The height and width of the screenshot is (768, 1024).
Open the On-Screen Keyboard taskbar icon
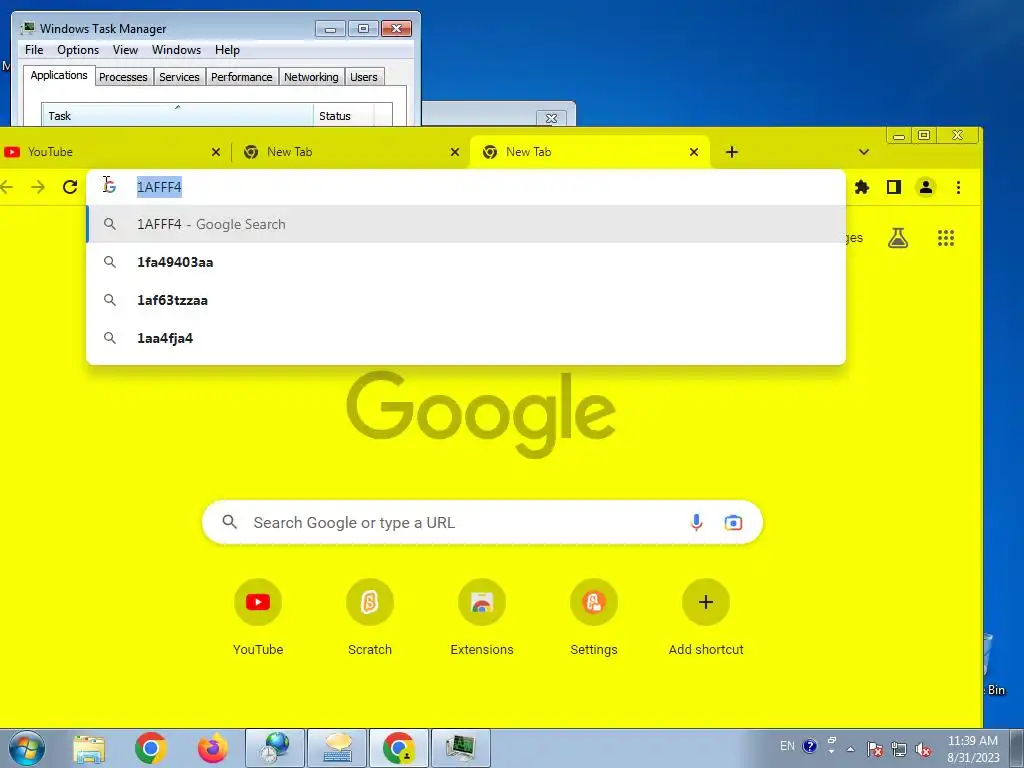point(337,748)
